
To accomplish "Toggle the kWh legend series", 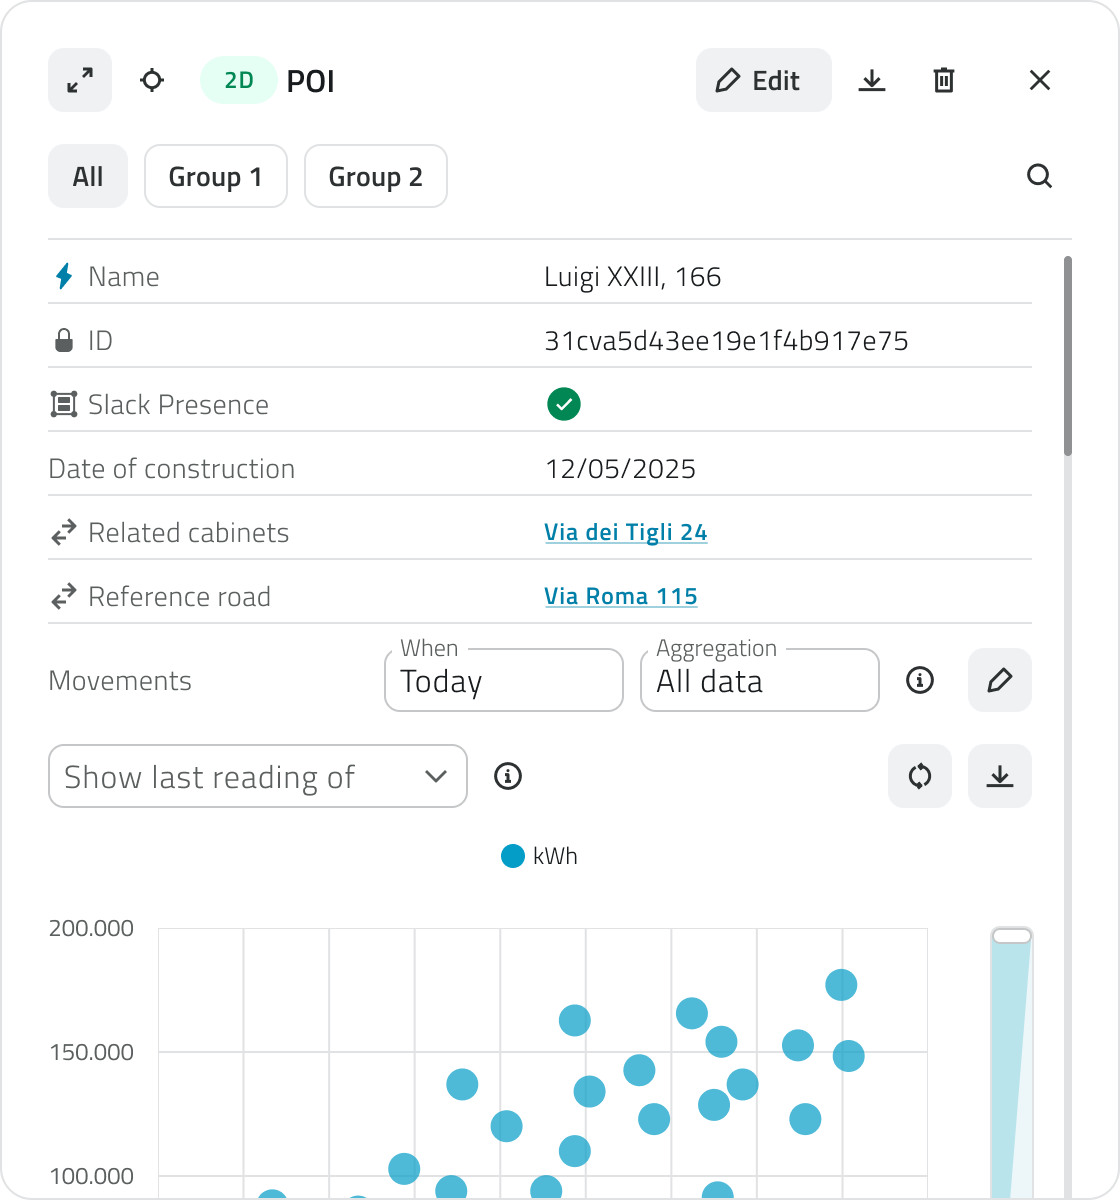I will (540, 857).
